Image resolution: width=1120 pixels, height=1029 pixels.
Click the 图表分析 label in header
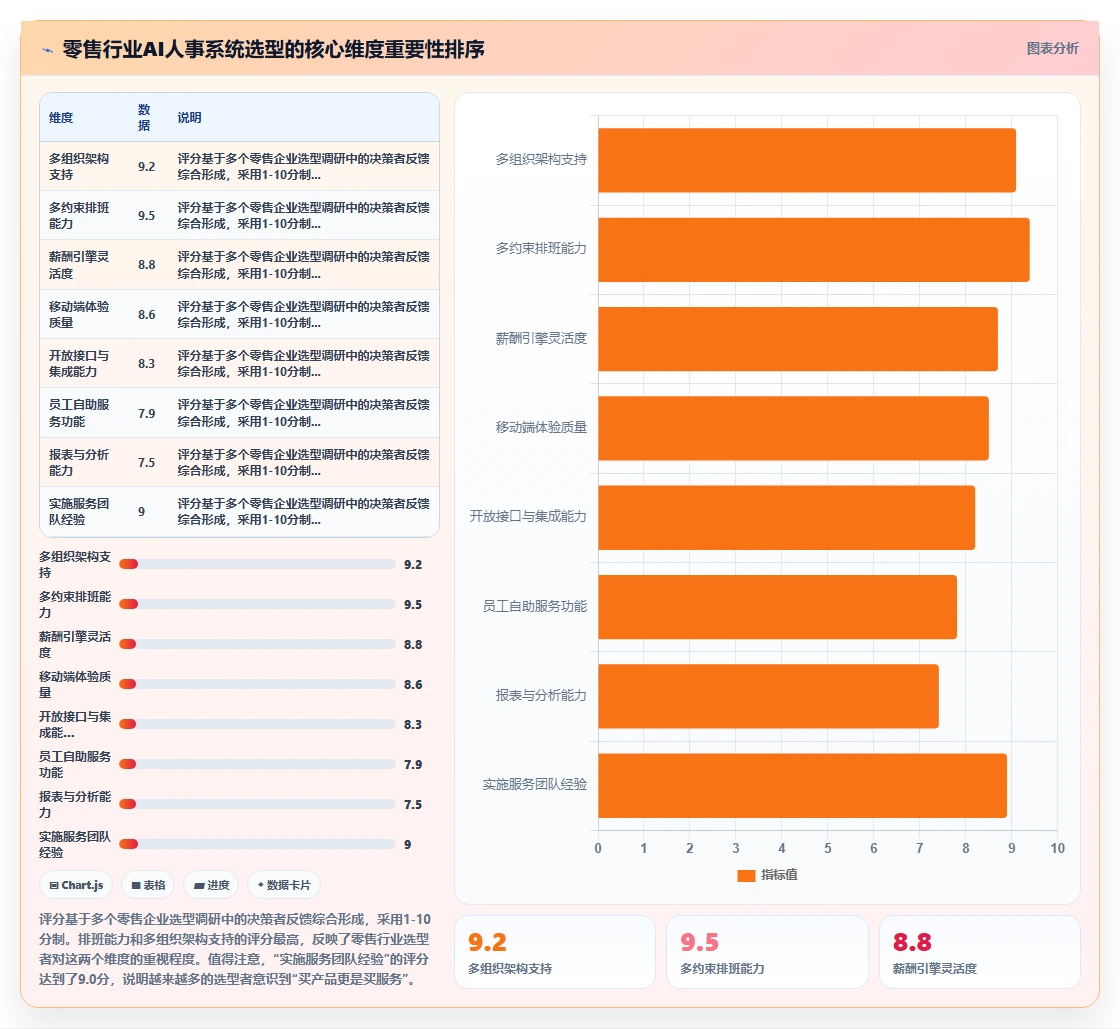(x=1052, y=49)
